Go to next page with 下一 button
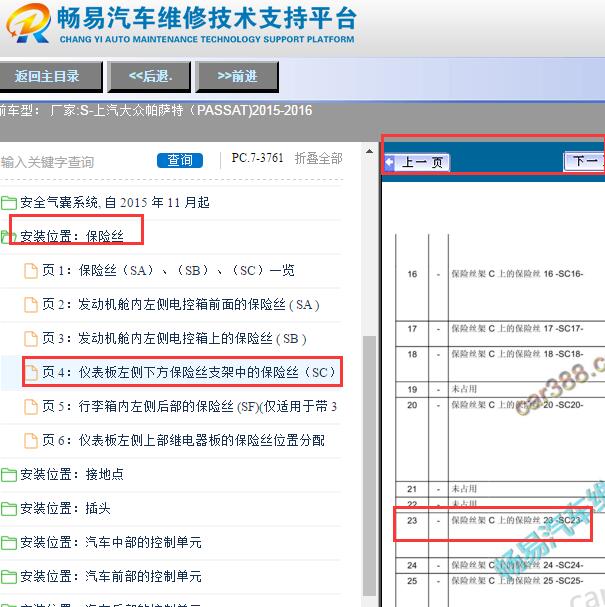The image size is (605, 607). (x=584, y=161)
